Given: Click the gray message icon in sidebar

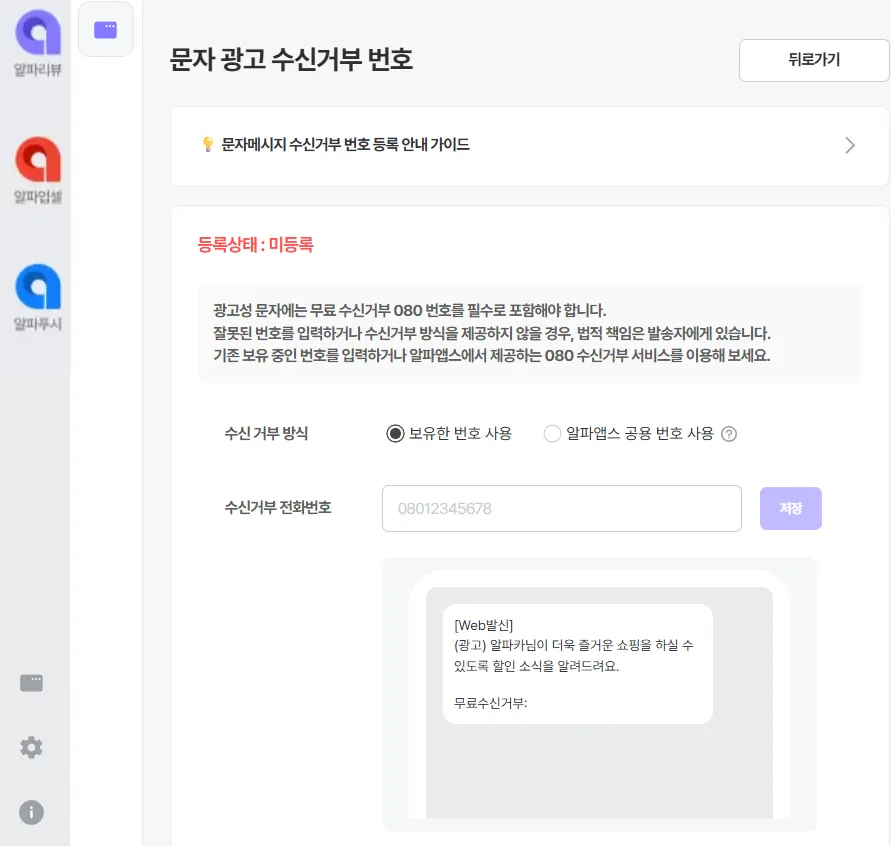Looking at the screenshot, I should click(x=31, y=683).
